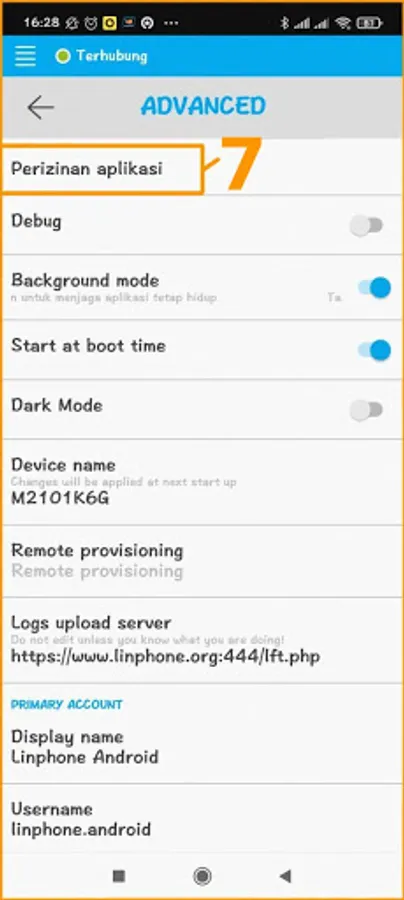The width and height of the screenshot is (404, 900).
Task: Tap the green Terhubung status indicator
Action: coord(63,56)
